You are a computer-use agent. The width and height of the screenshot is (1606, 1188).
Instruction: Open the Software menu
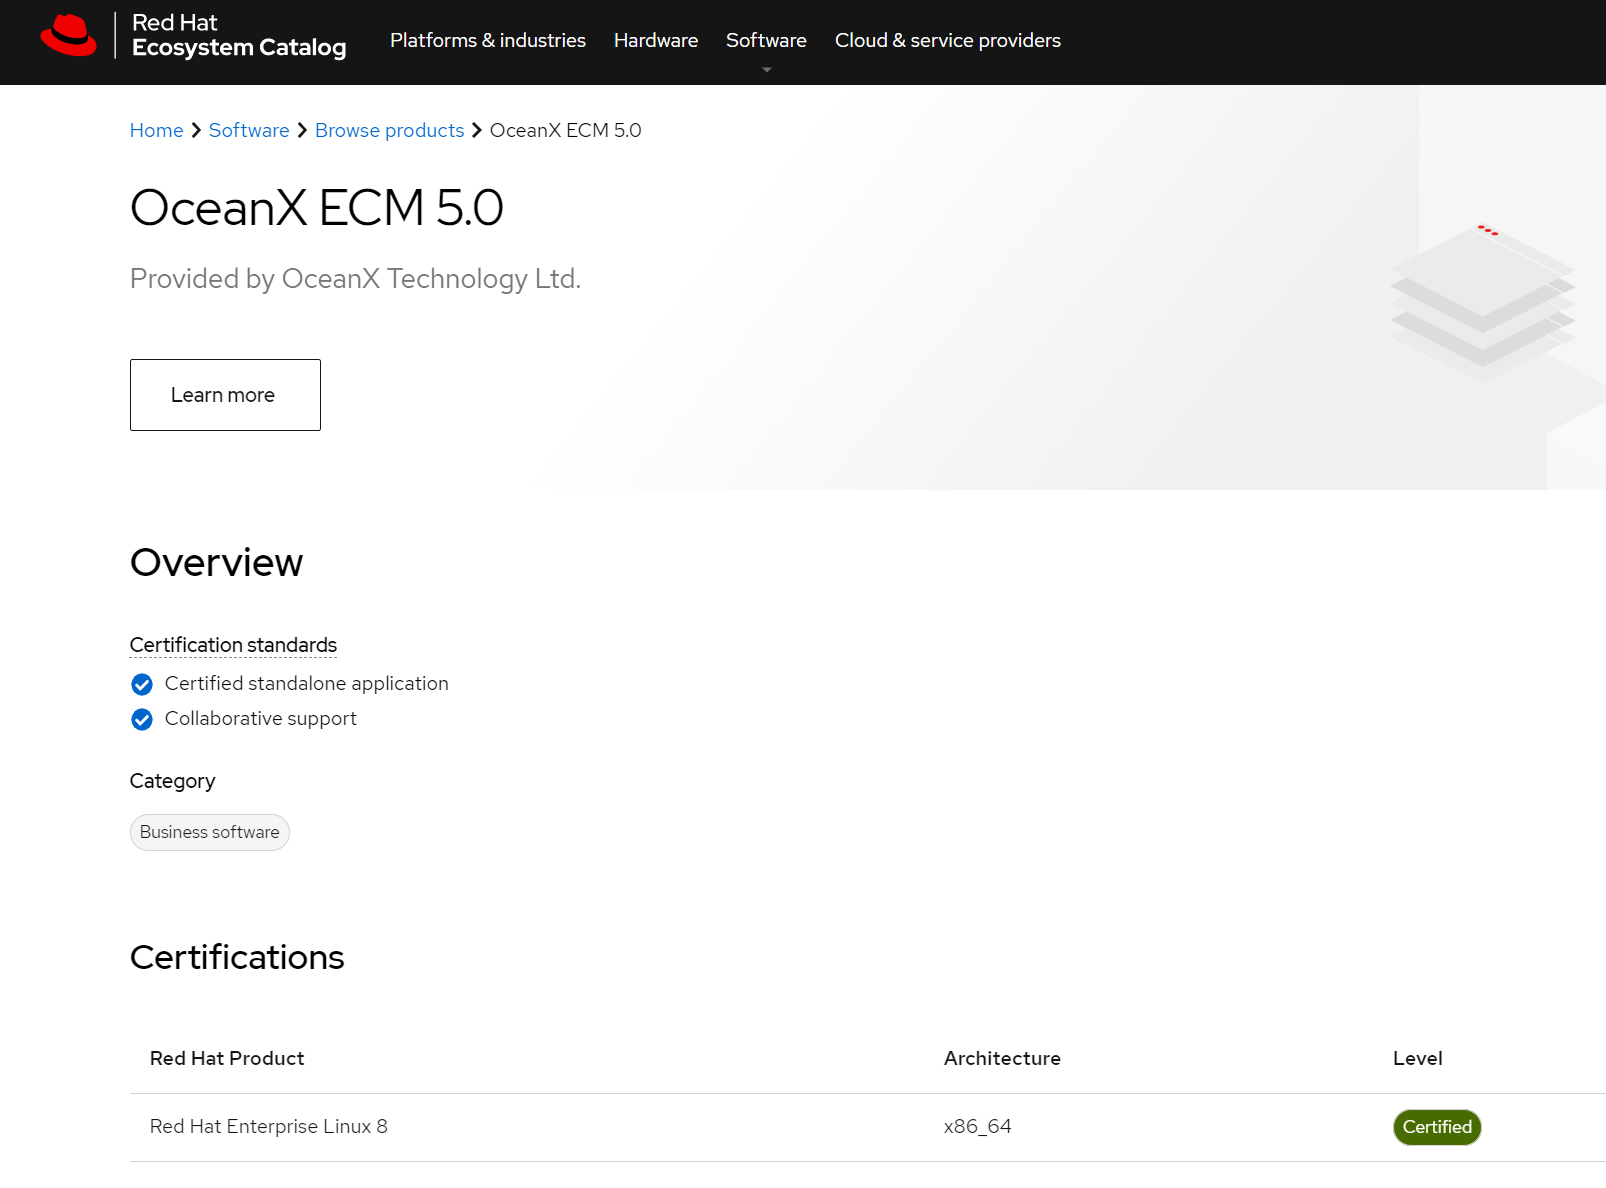[766, 40]
